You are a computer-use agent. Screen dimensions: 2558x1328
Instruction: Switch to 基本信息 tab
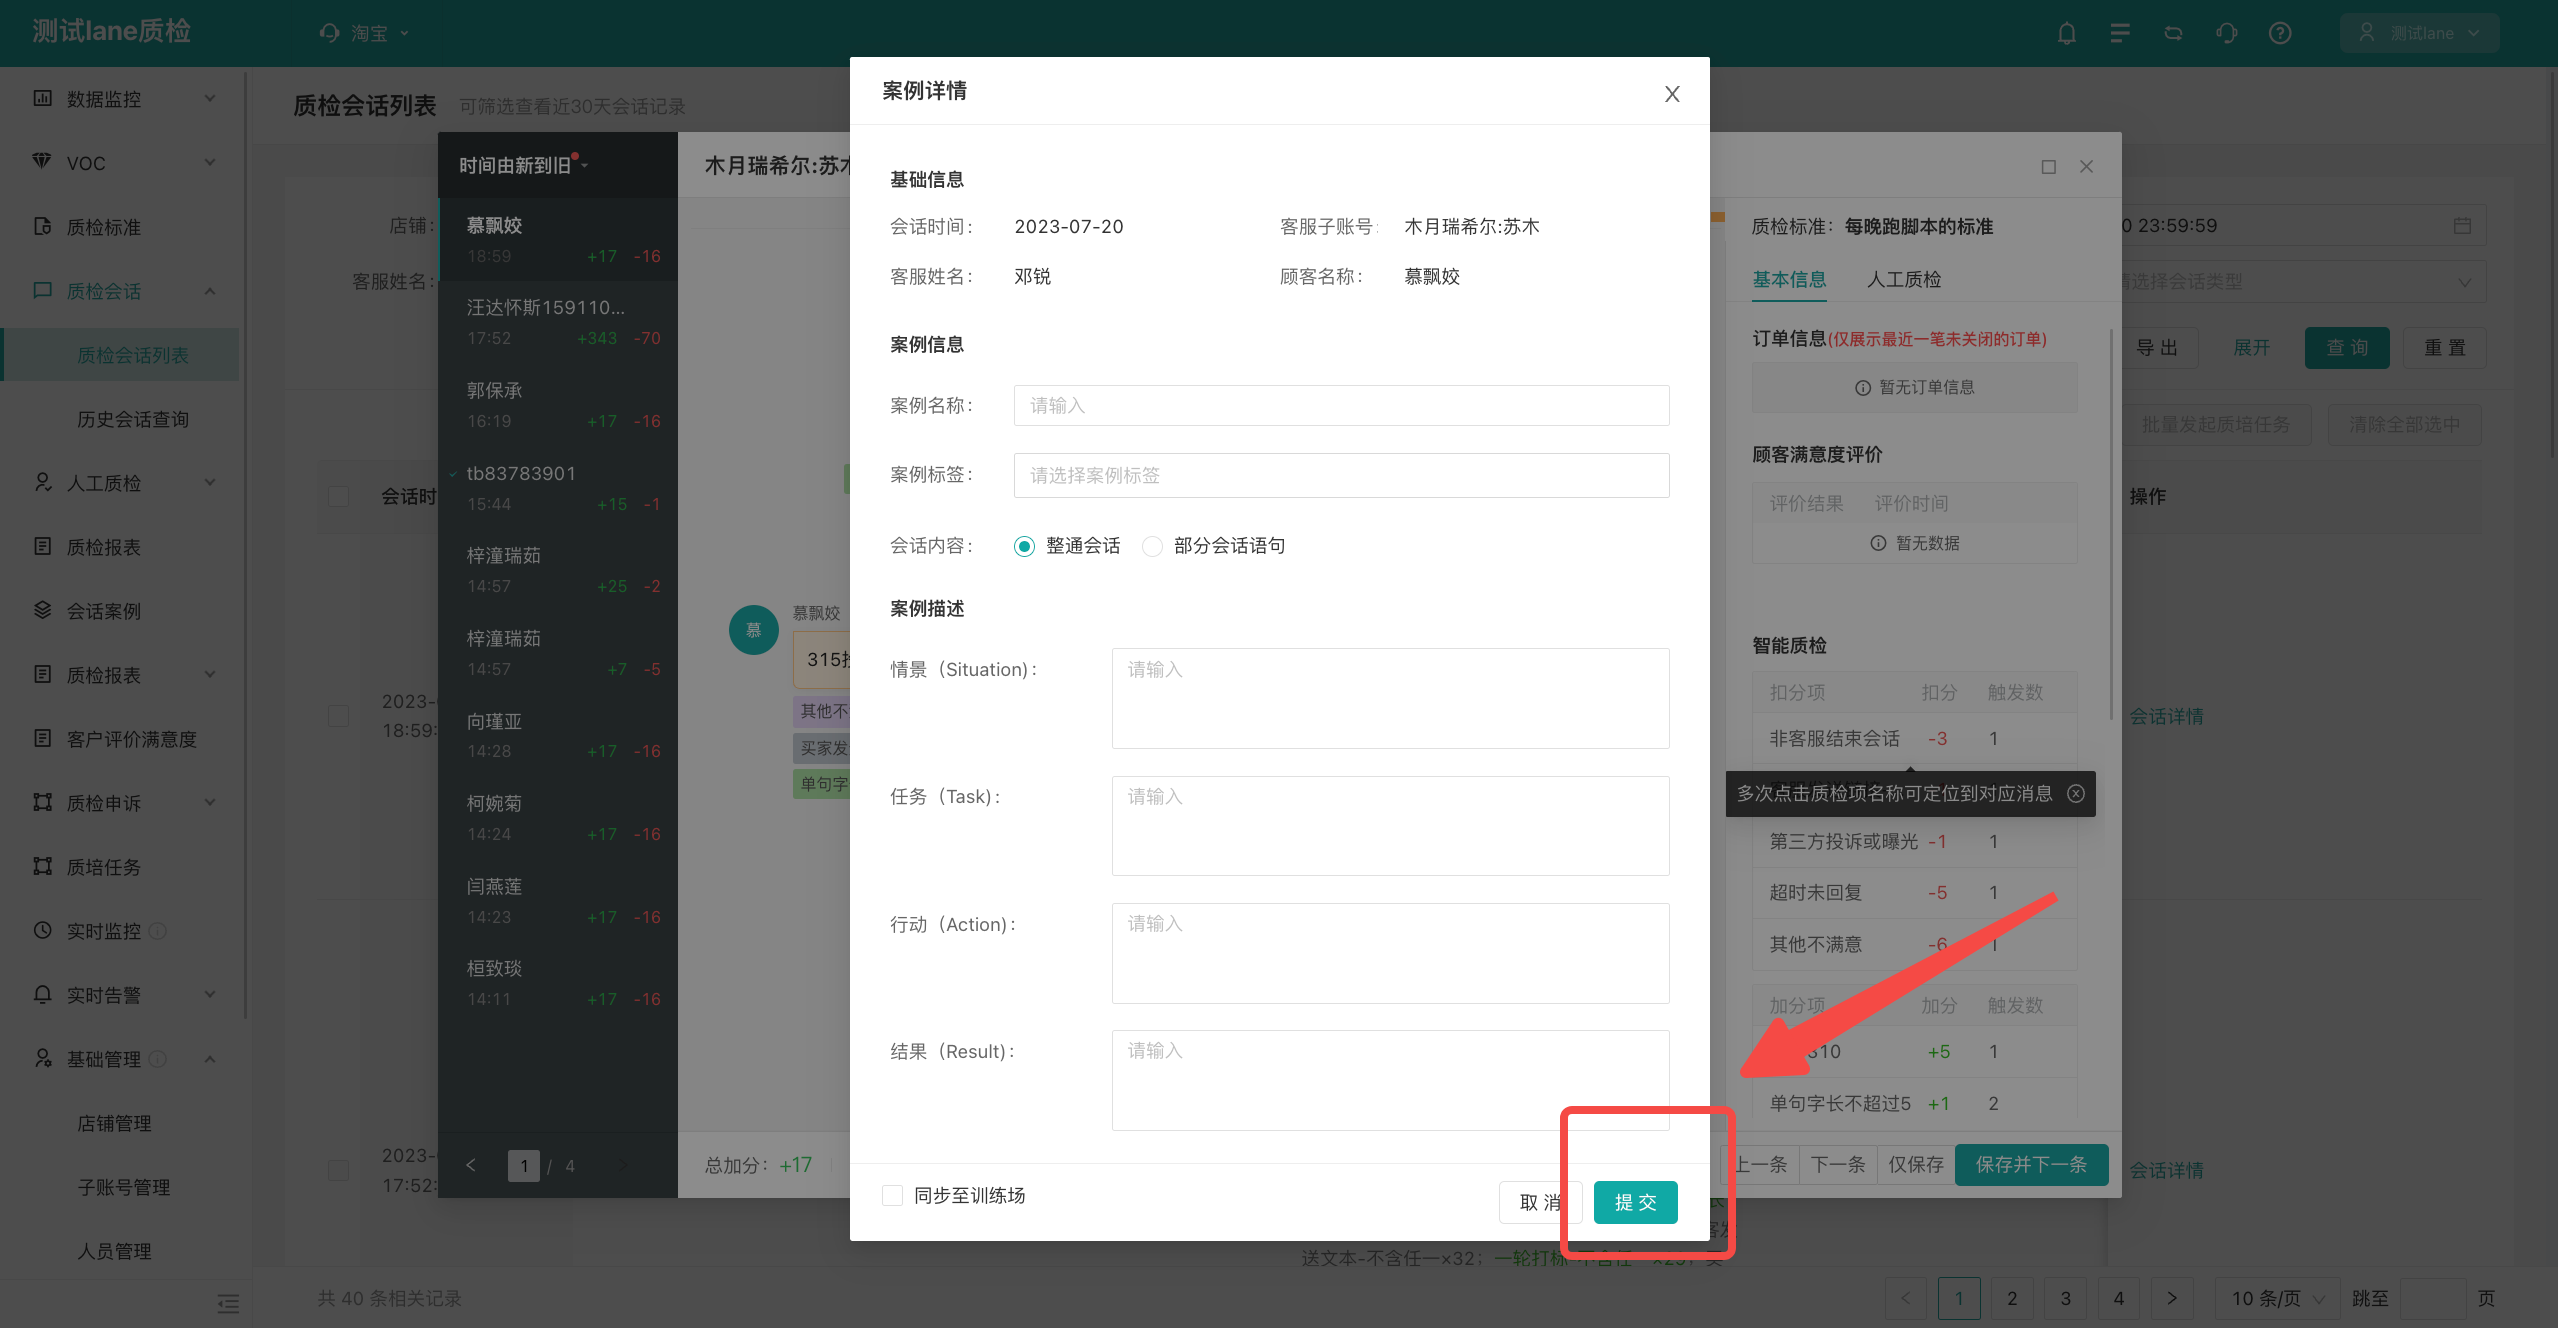pyautogui.click(x=1789, y=280)
